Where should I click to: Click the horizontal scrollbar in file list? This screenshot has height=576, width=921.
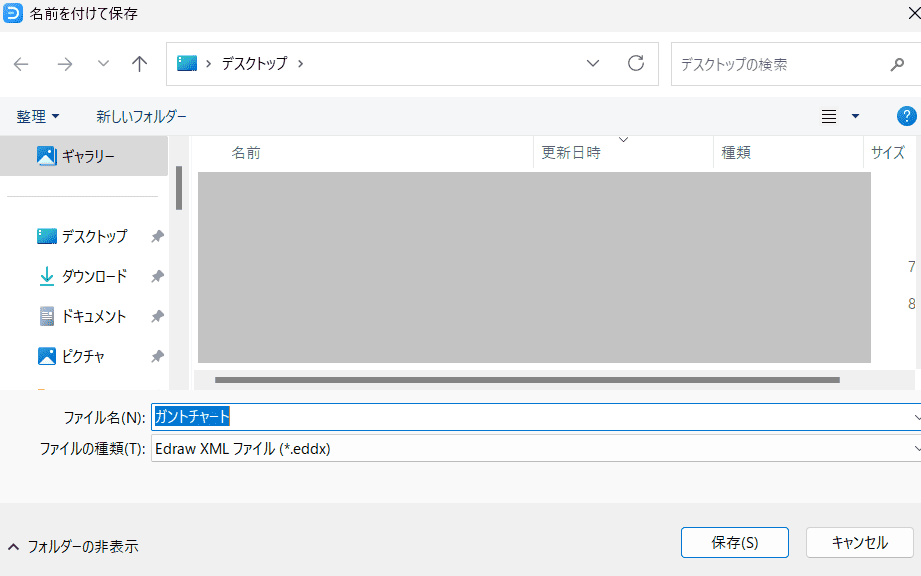527,380
